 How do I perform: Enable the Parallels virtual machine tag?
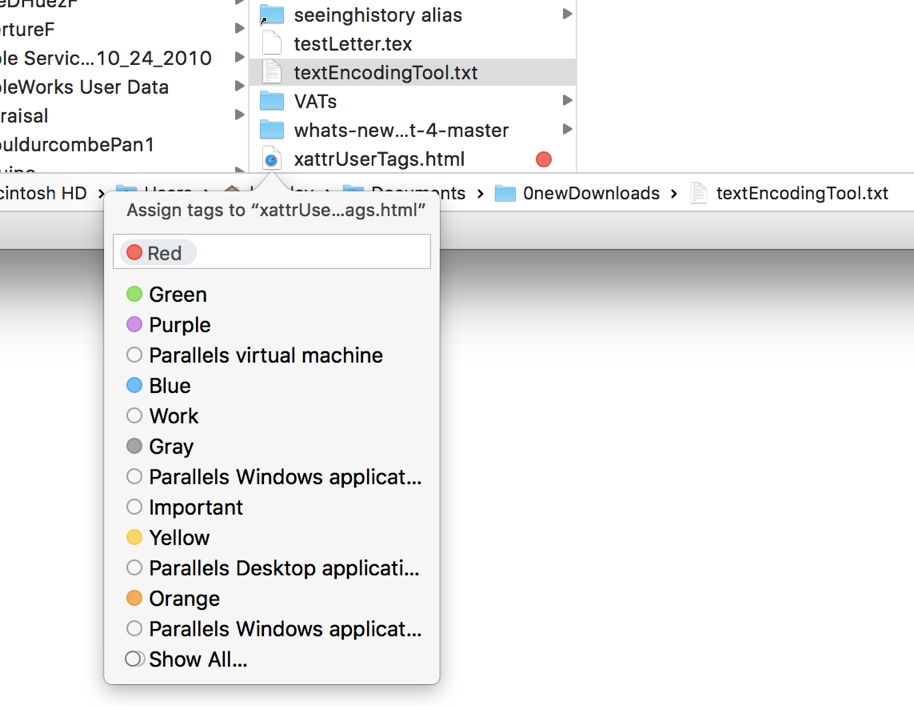pyautogui.click(x=265, y=355)
